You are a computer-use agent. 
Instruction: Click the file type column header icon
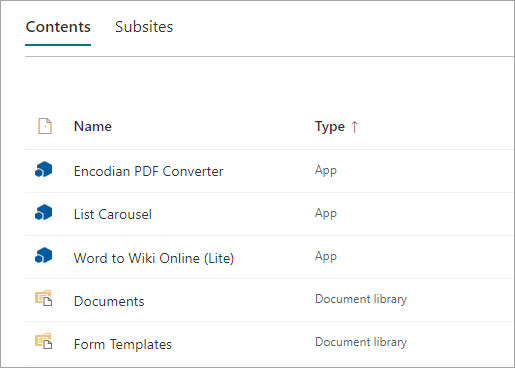[45, 126]
